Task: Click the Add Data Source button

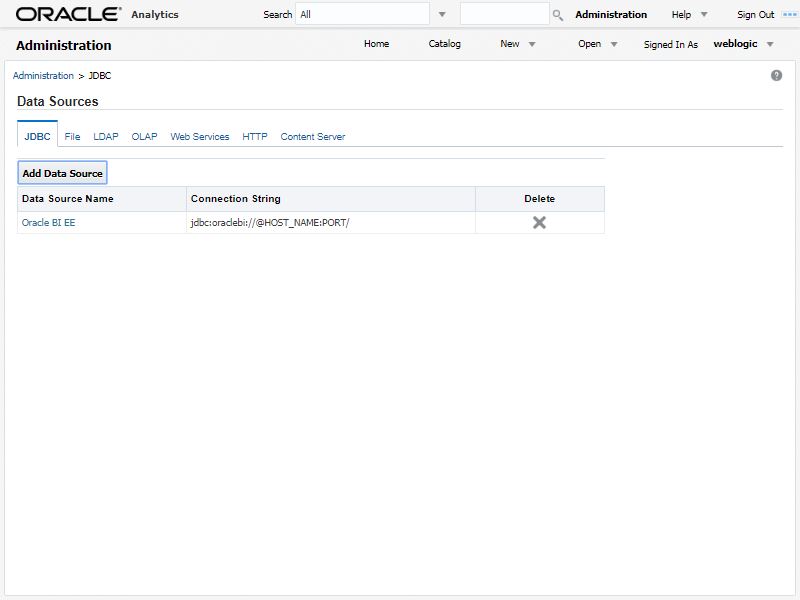Action: 62,173
